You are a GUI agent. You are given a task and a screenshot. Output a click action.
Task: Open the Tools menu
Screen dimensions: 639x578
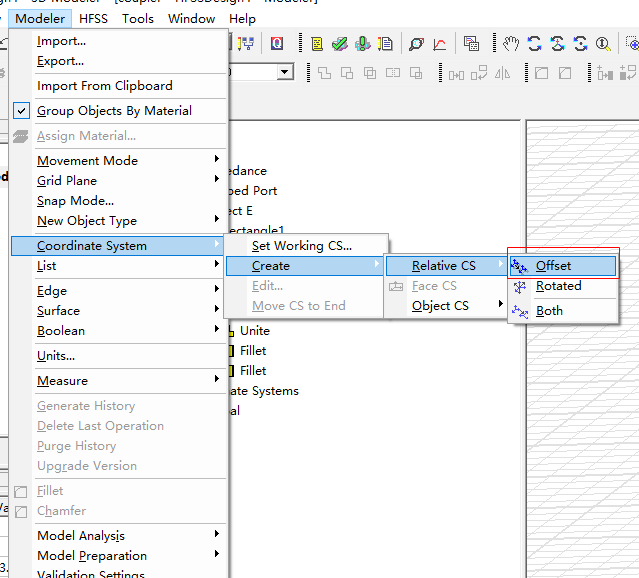[x=138, y=19]
